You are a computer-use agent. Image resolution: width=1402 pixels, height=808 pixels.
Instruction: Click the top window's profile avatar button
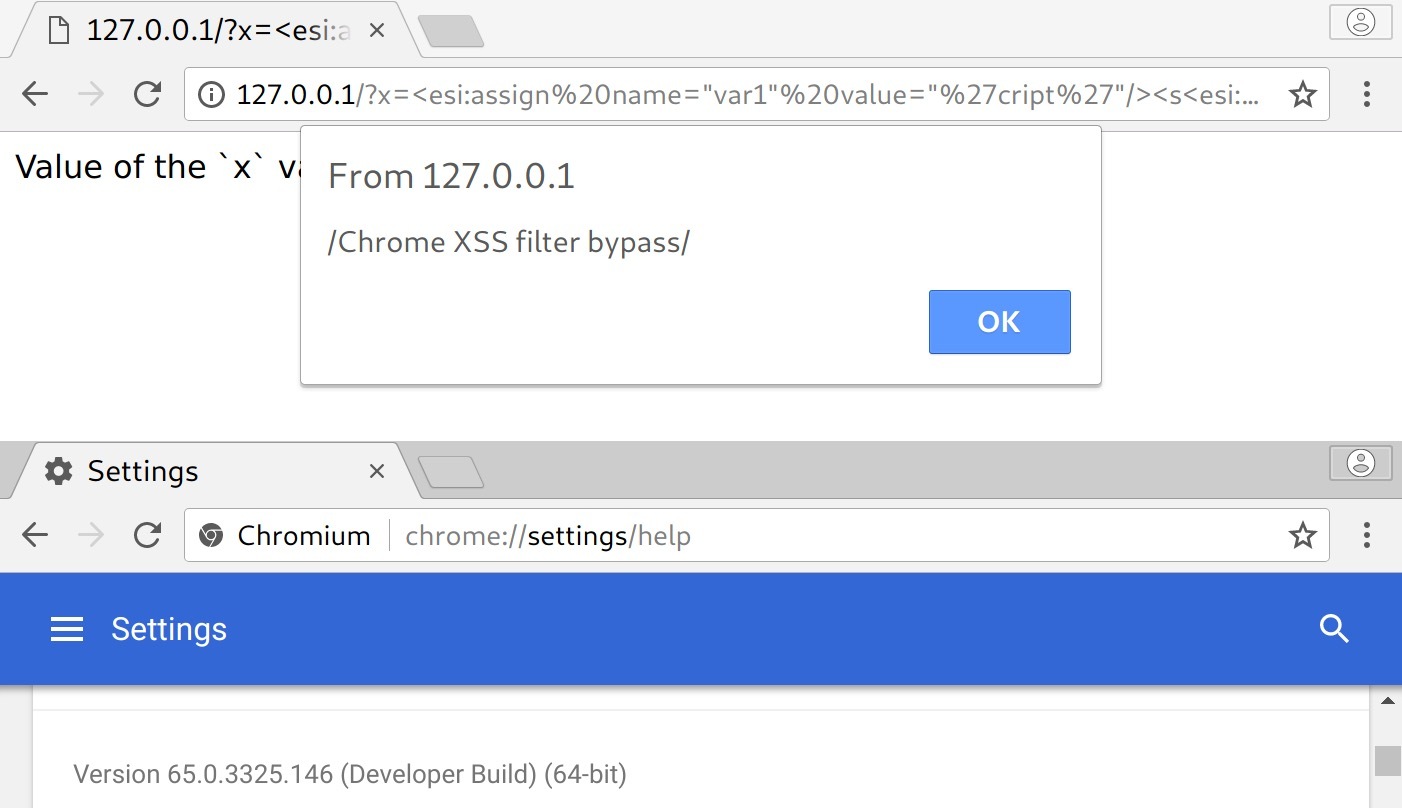pos(1360,22)
